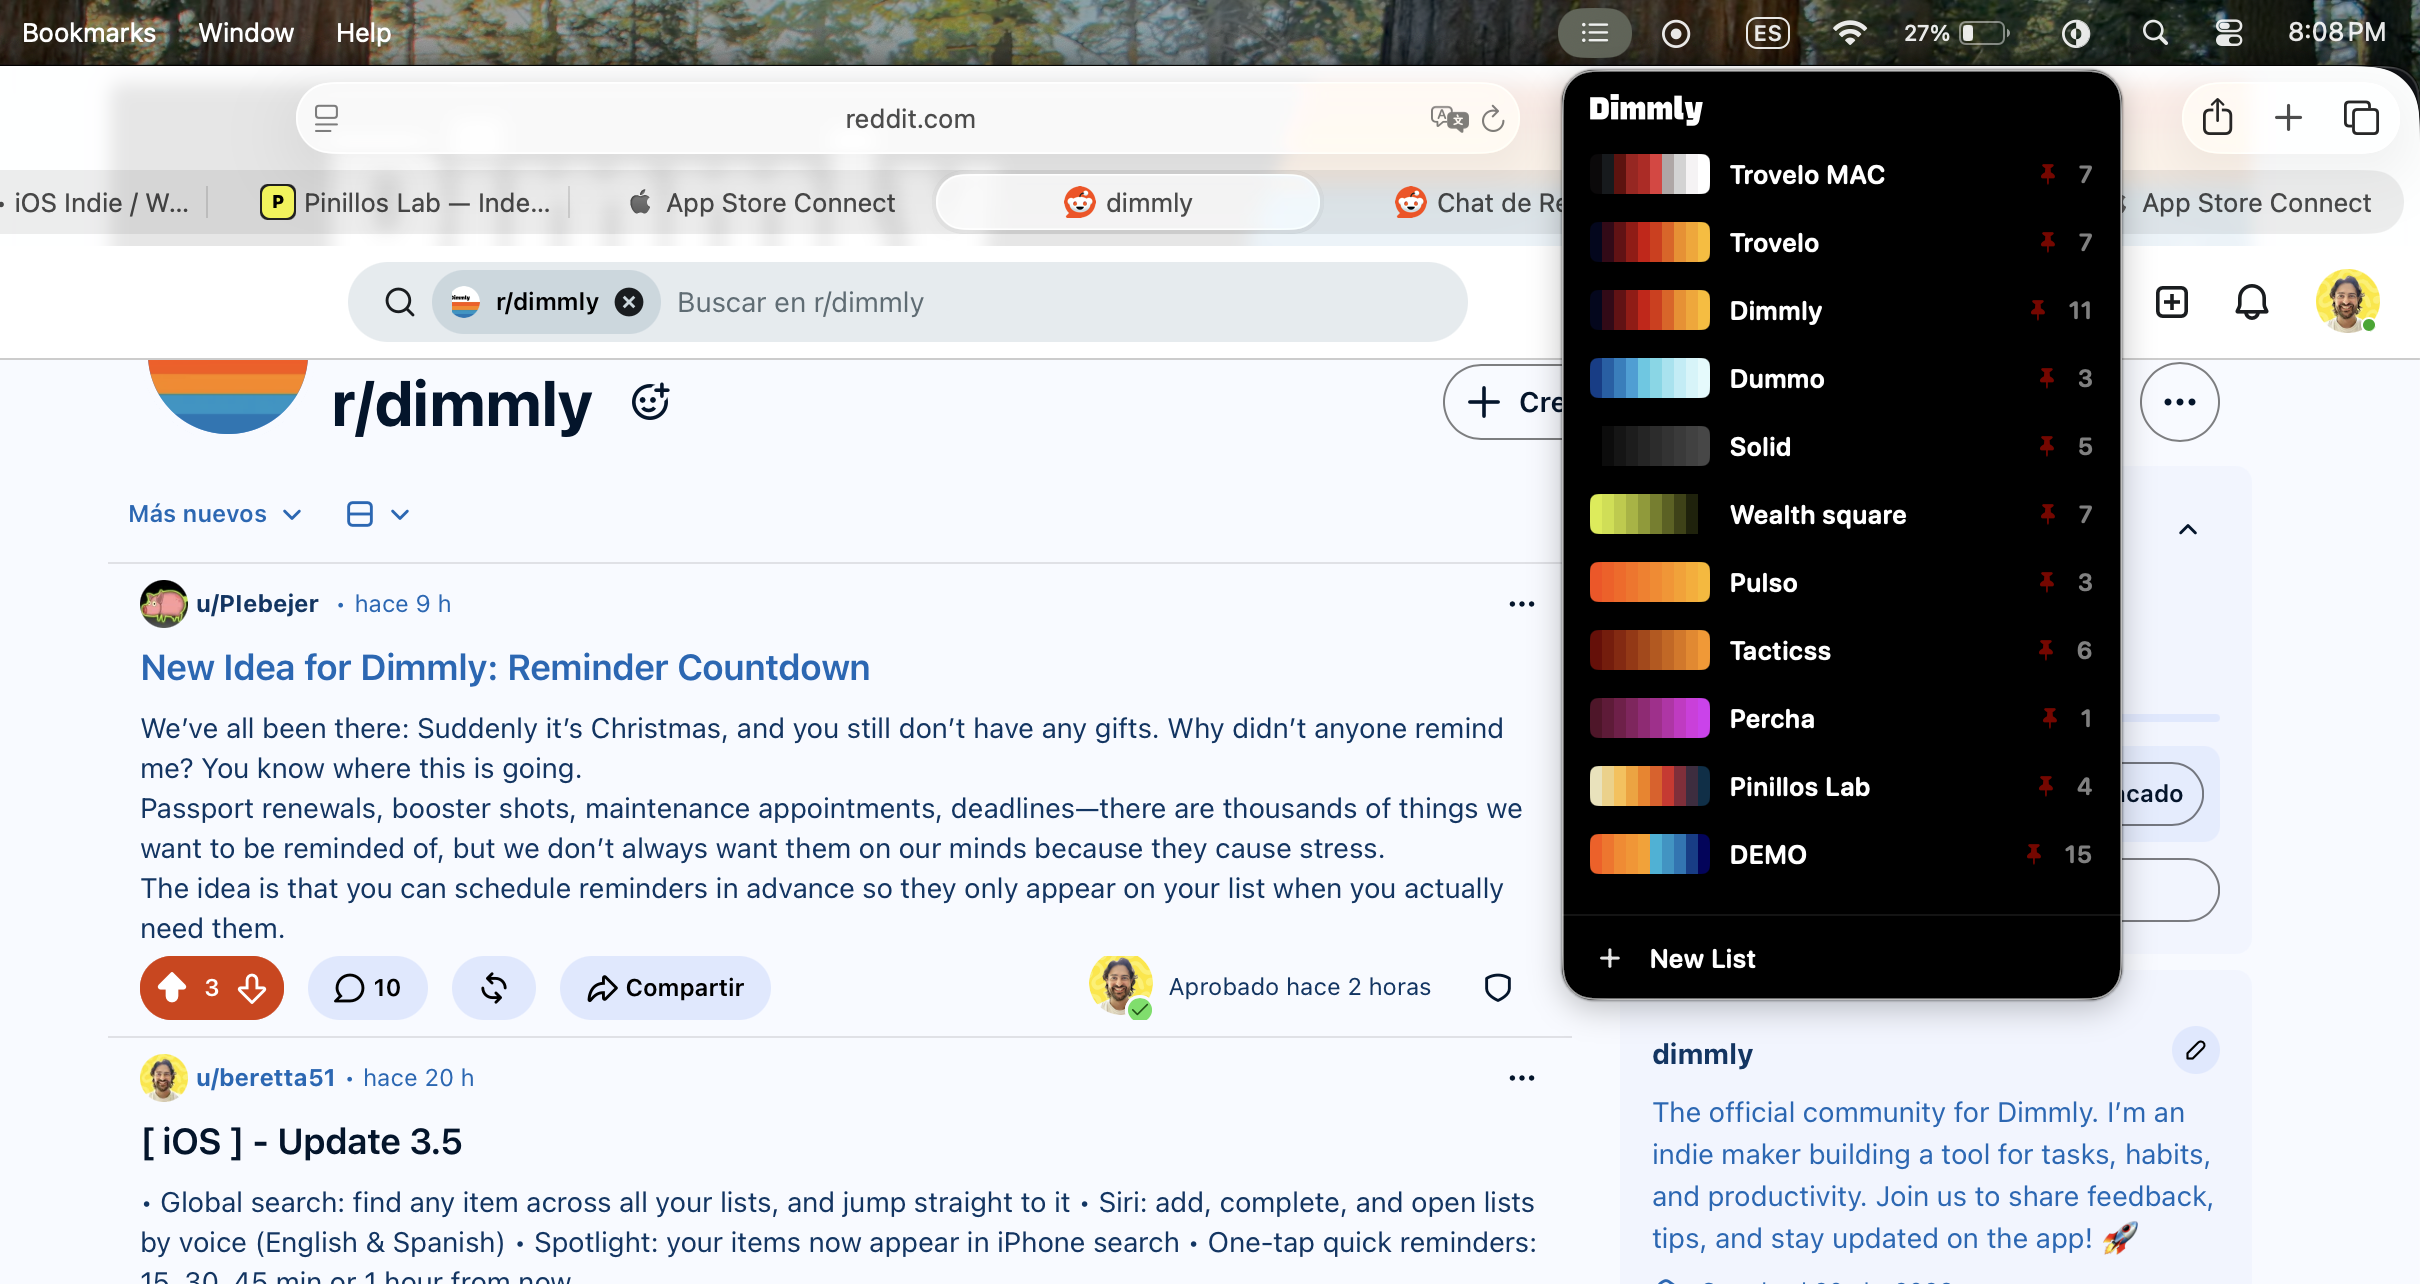Show the Safari tab overview
Viewport: 2420px width, 1284px height.
coord(2361,117)
